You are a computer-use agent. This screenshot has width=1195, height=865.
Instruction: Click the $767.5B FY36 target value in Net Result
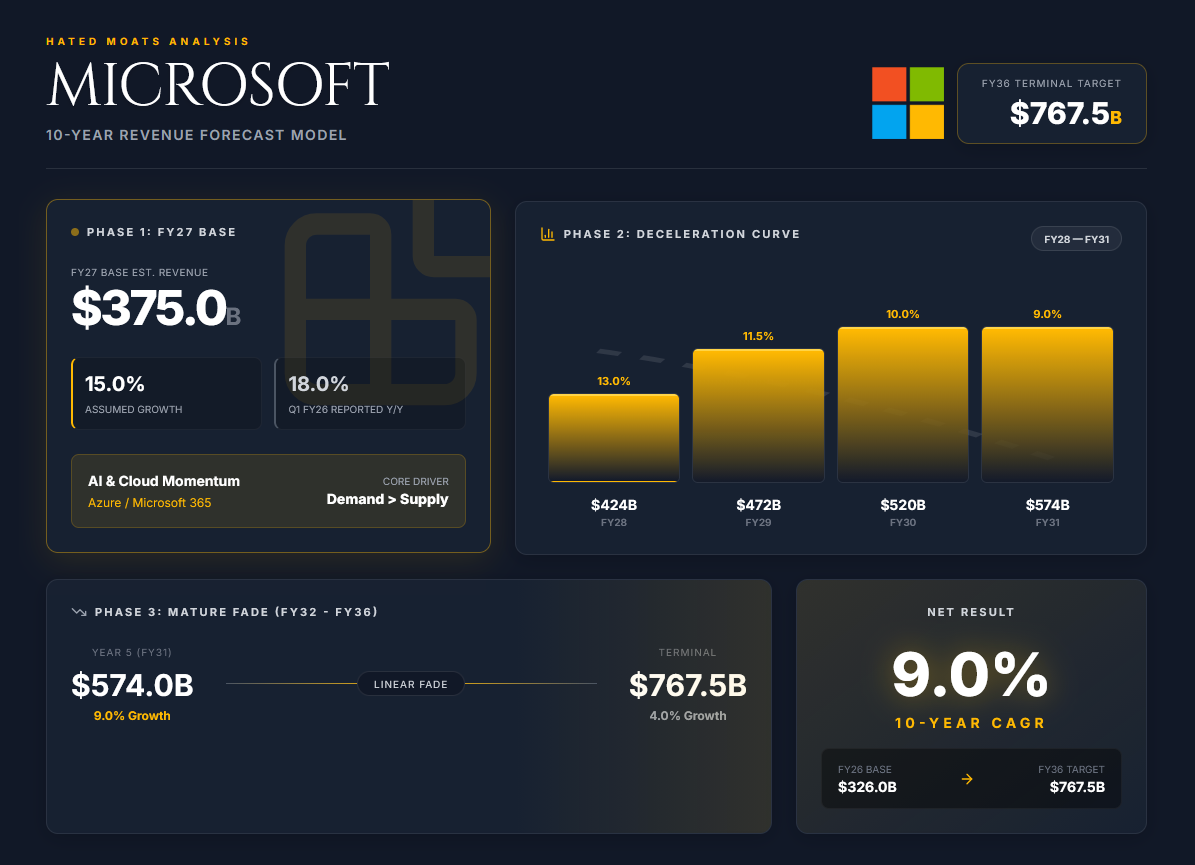pos(1077,787)
